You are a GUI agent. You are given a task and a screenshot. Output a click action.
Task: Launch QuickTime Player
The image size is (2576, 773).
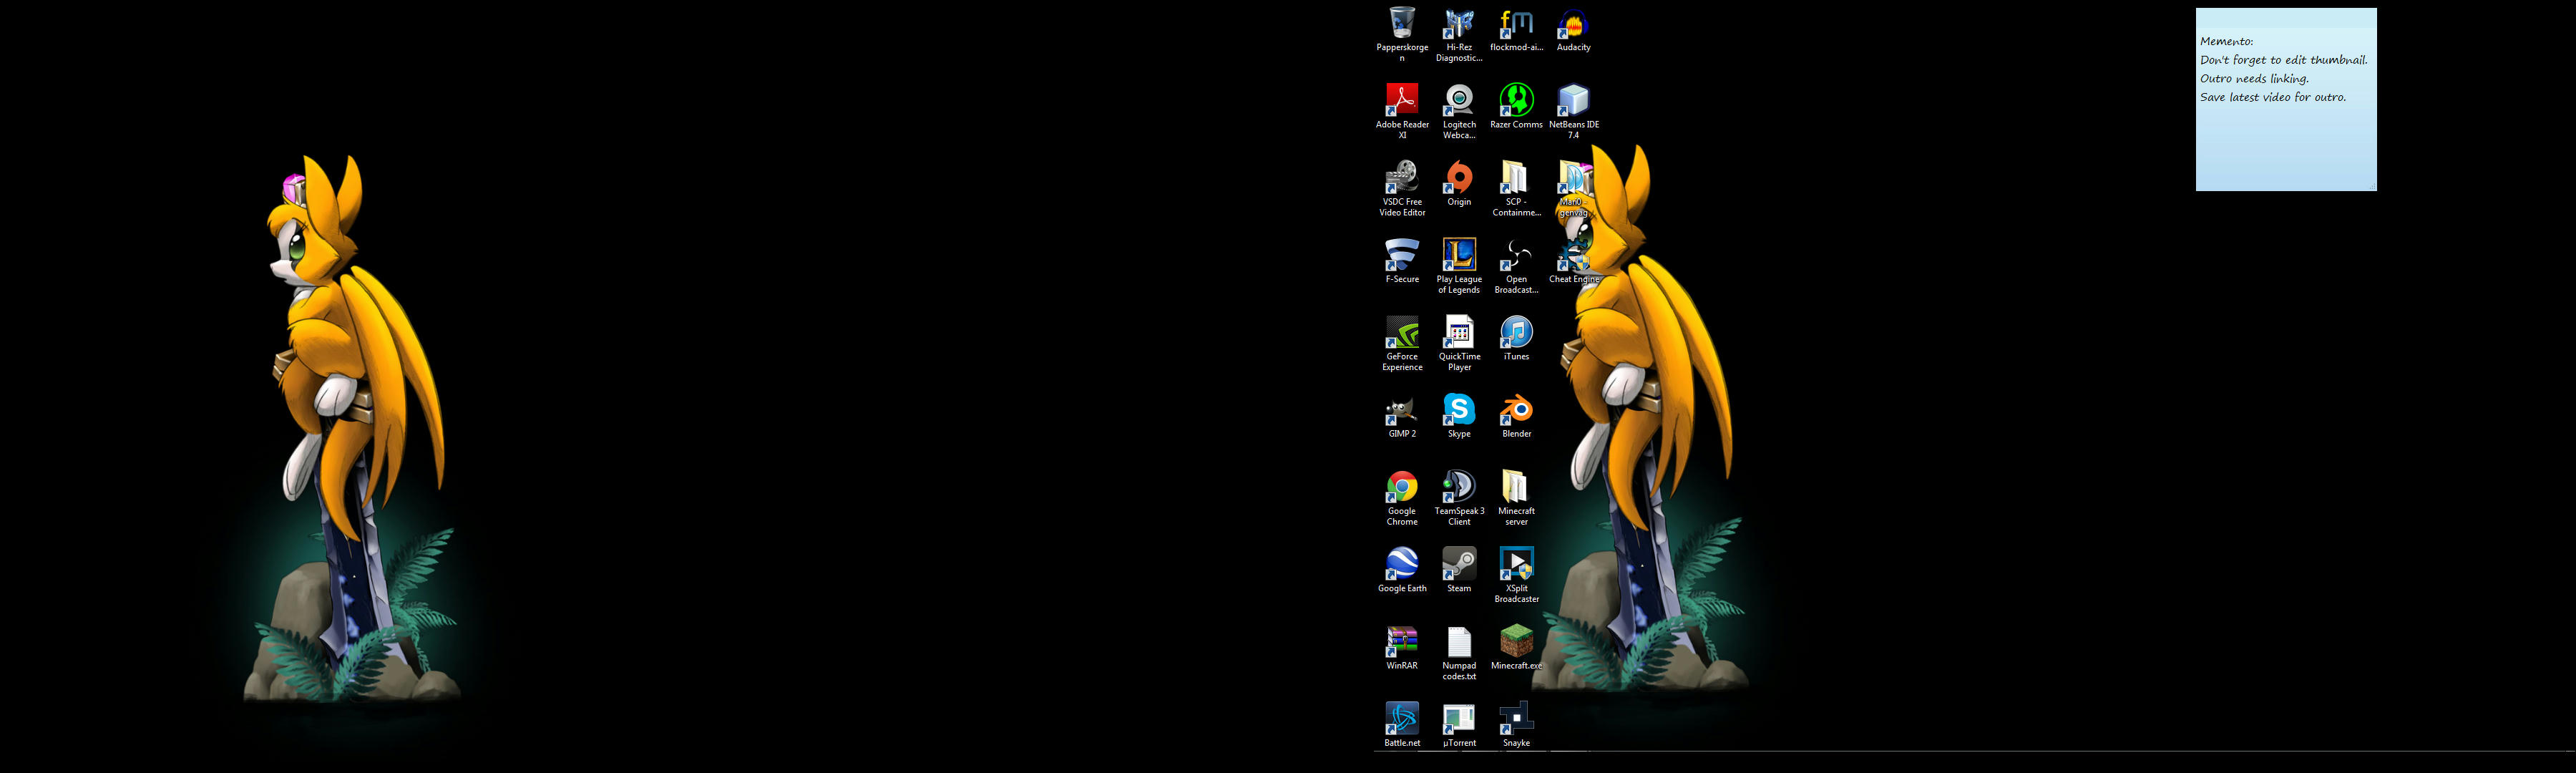[1459, 342]
